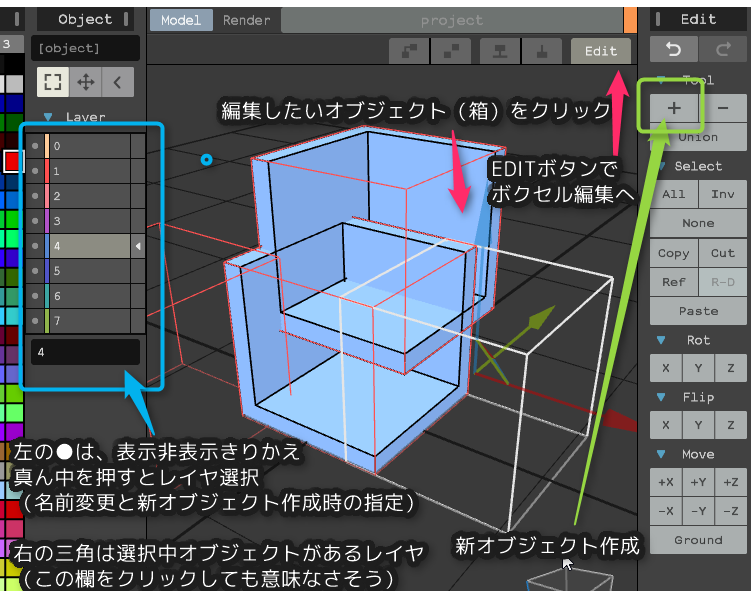Click the stem-on-block icon beside Edit button
Viewport: 751px width, 591px height.
pyautogui.click(x=542, y=51)
